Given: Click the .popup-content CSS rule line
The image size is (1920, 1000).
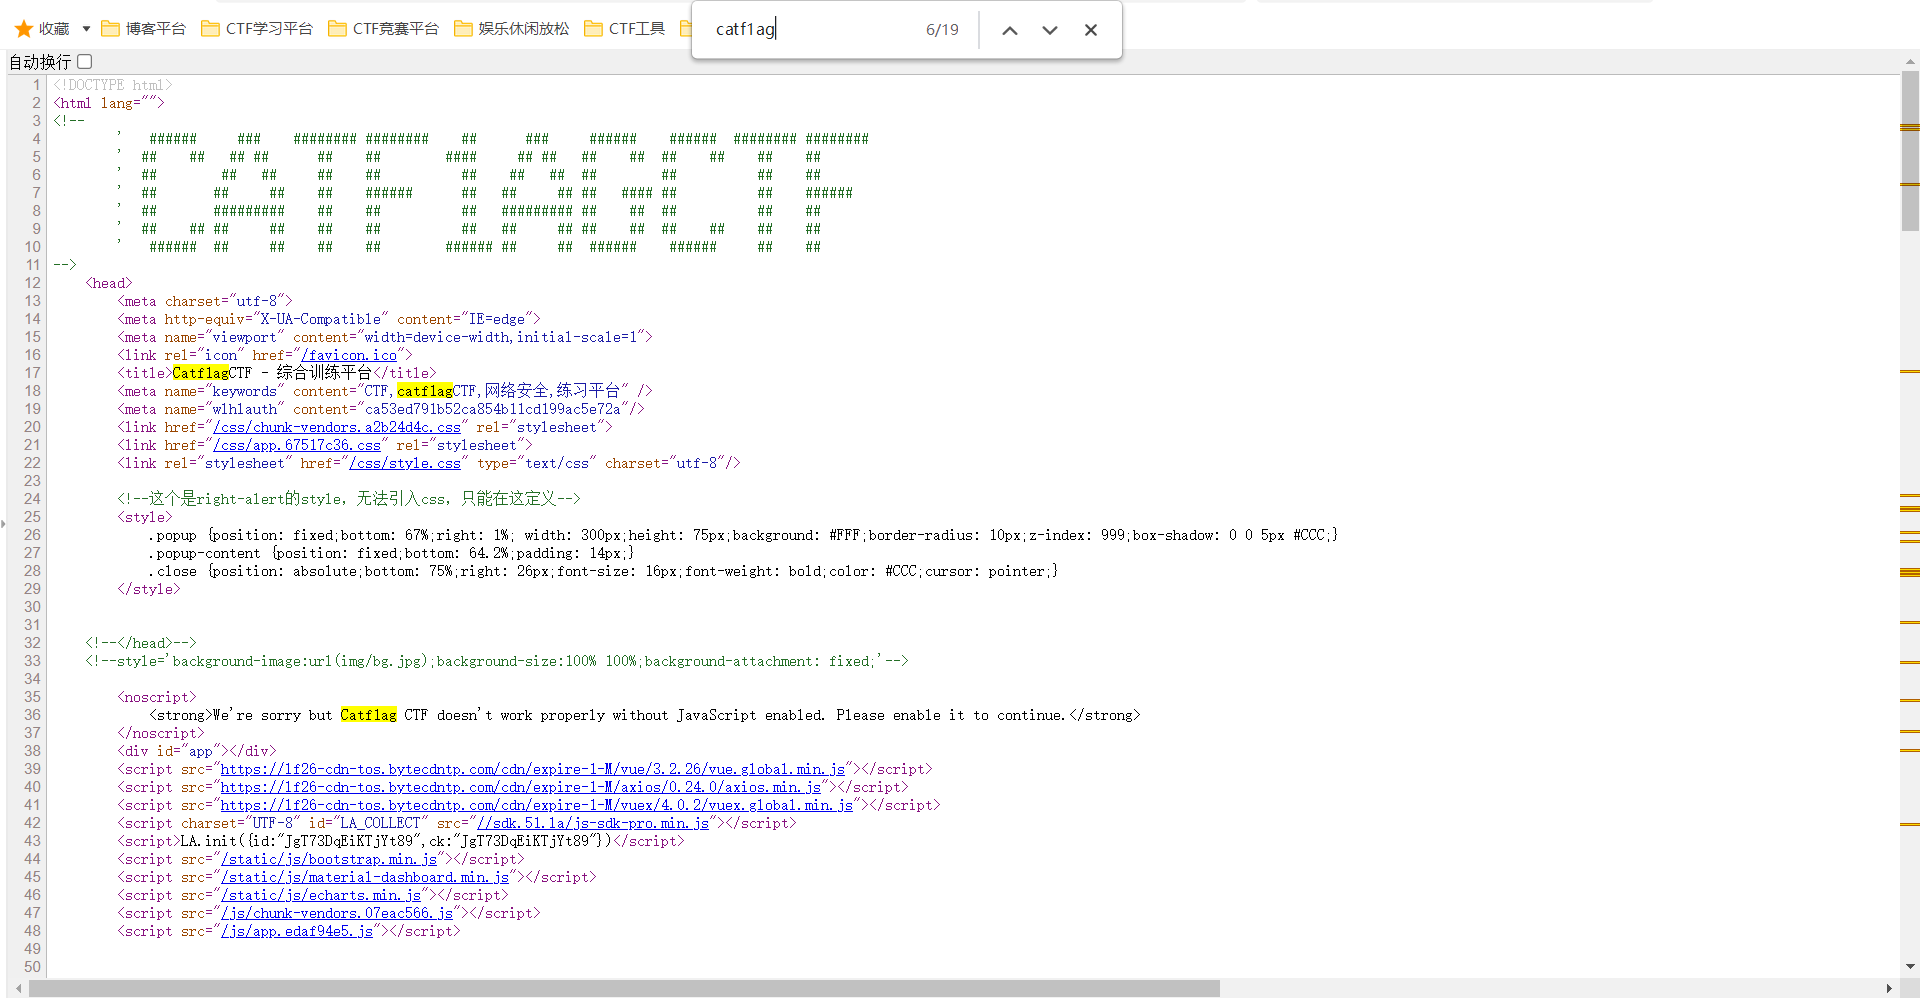Looking at the screenshot, I should point(392,553).
